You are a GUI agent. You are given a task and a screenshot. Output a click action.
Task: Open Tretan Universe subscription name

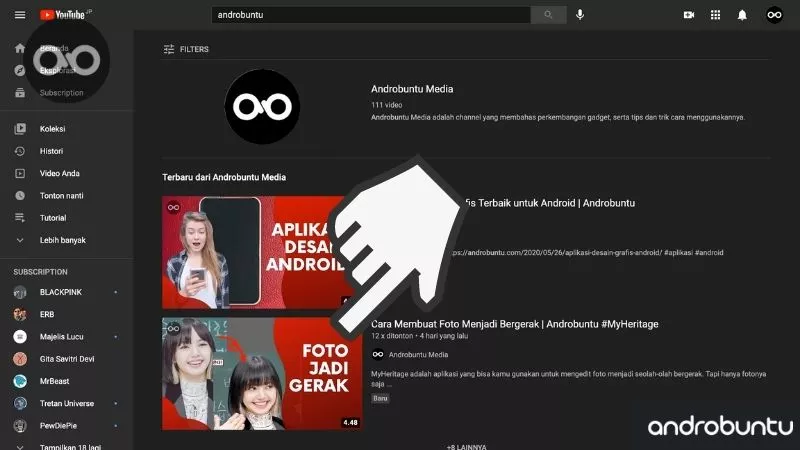click(67, 404)
